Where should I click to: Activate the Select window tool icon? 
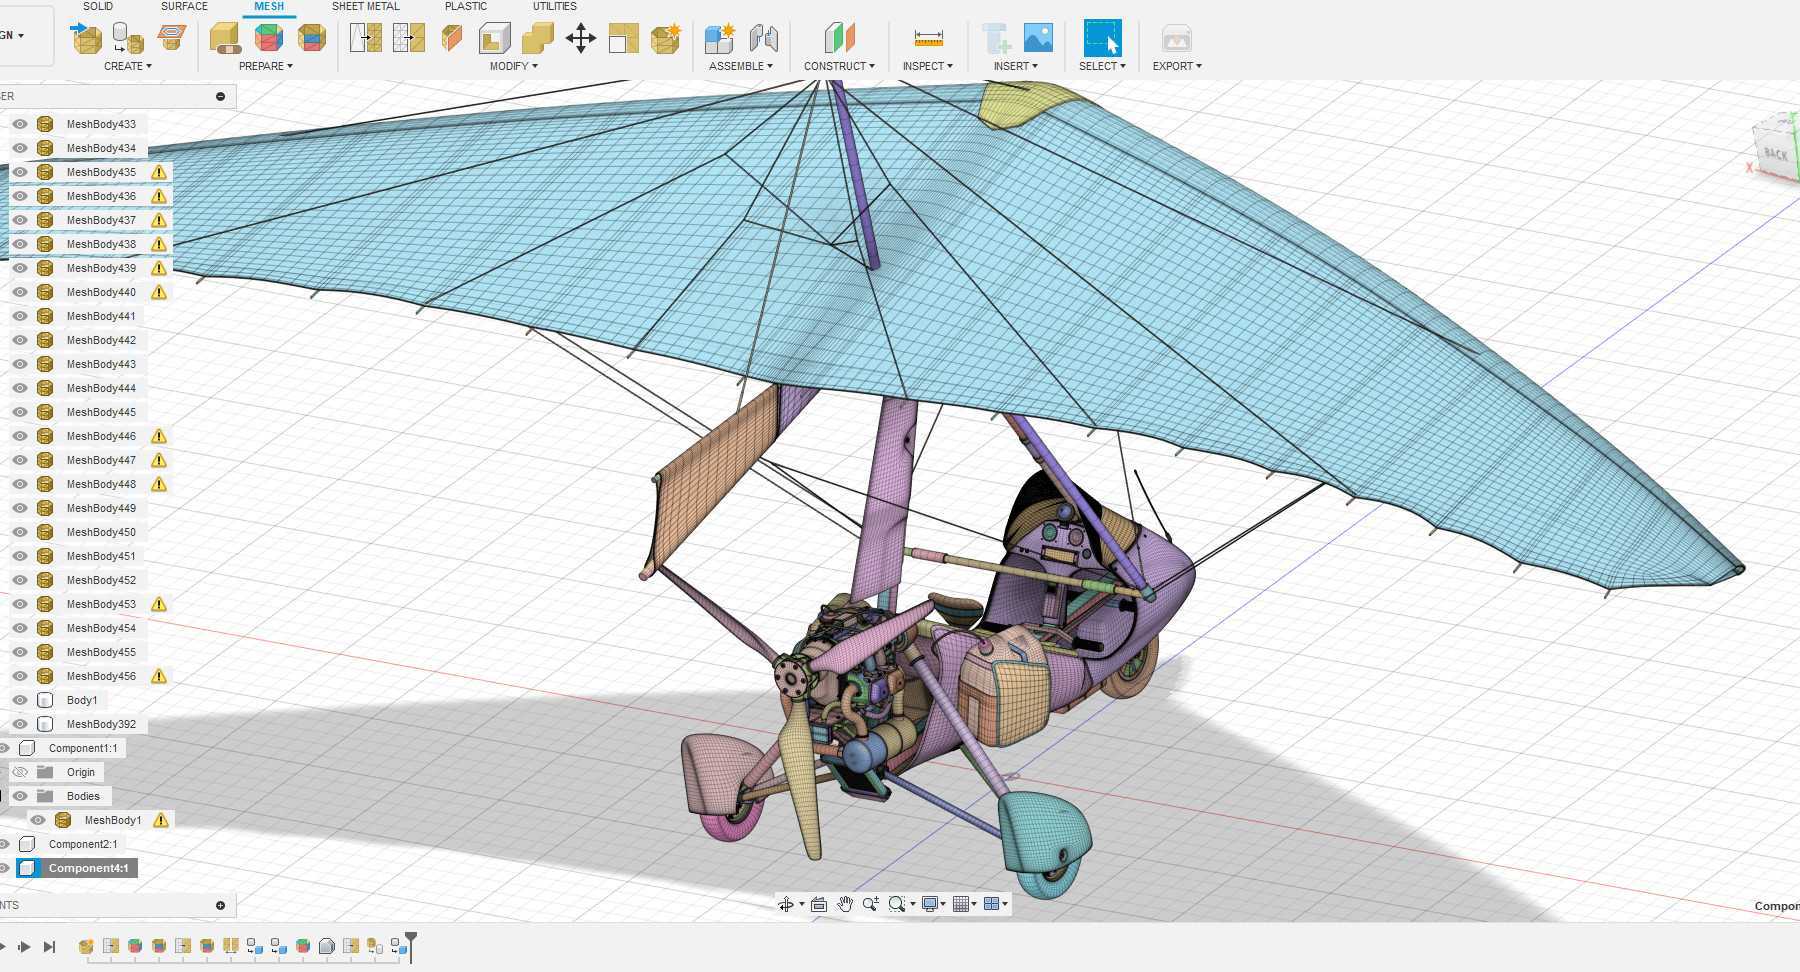(1102, 38)
